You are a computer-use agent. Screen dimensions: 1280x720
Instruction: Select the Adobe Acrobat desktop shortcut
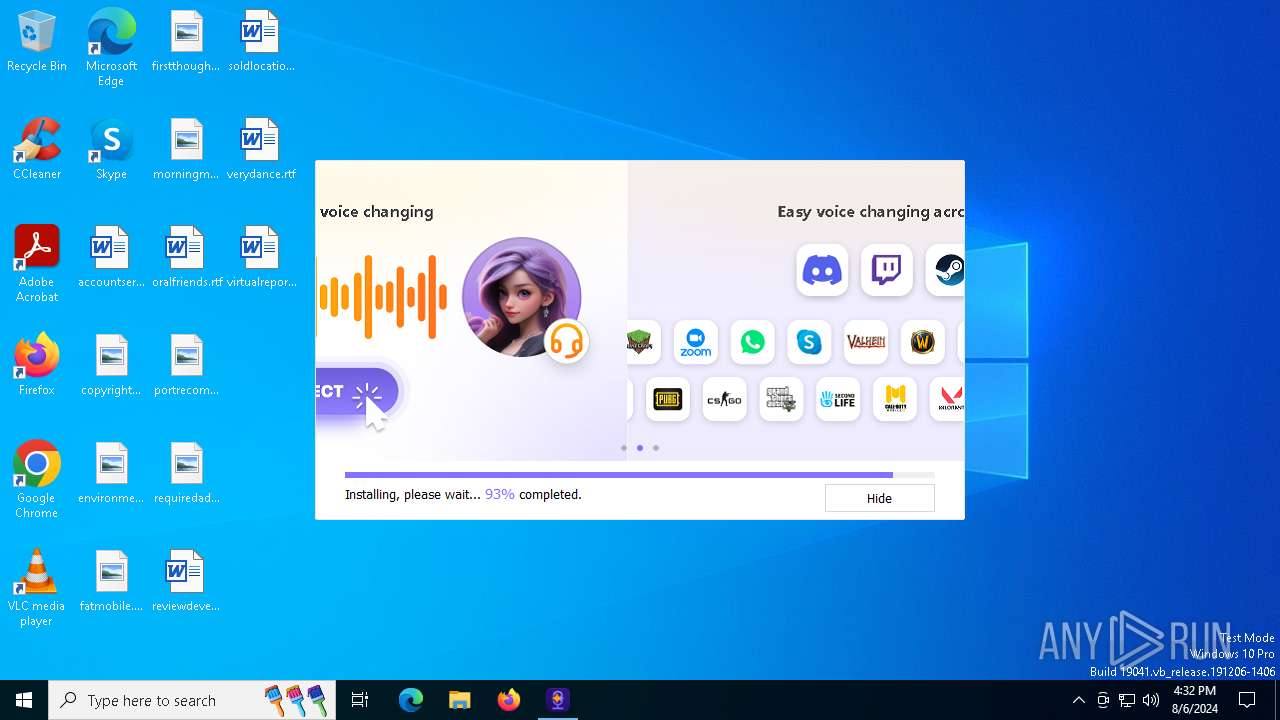[37, 264]
